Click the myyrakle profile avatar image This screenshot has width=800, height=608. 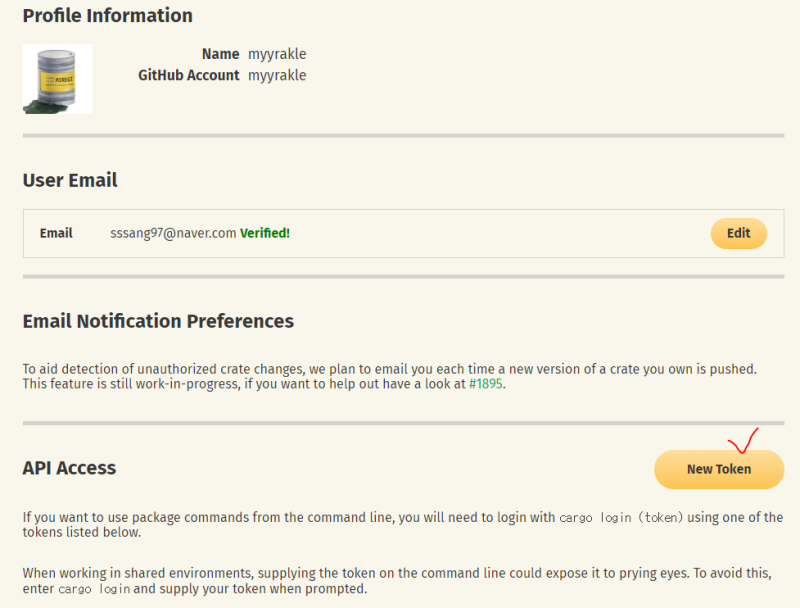click(x=58, y=78)
